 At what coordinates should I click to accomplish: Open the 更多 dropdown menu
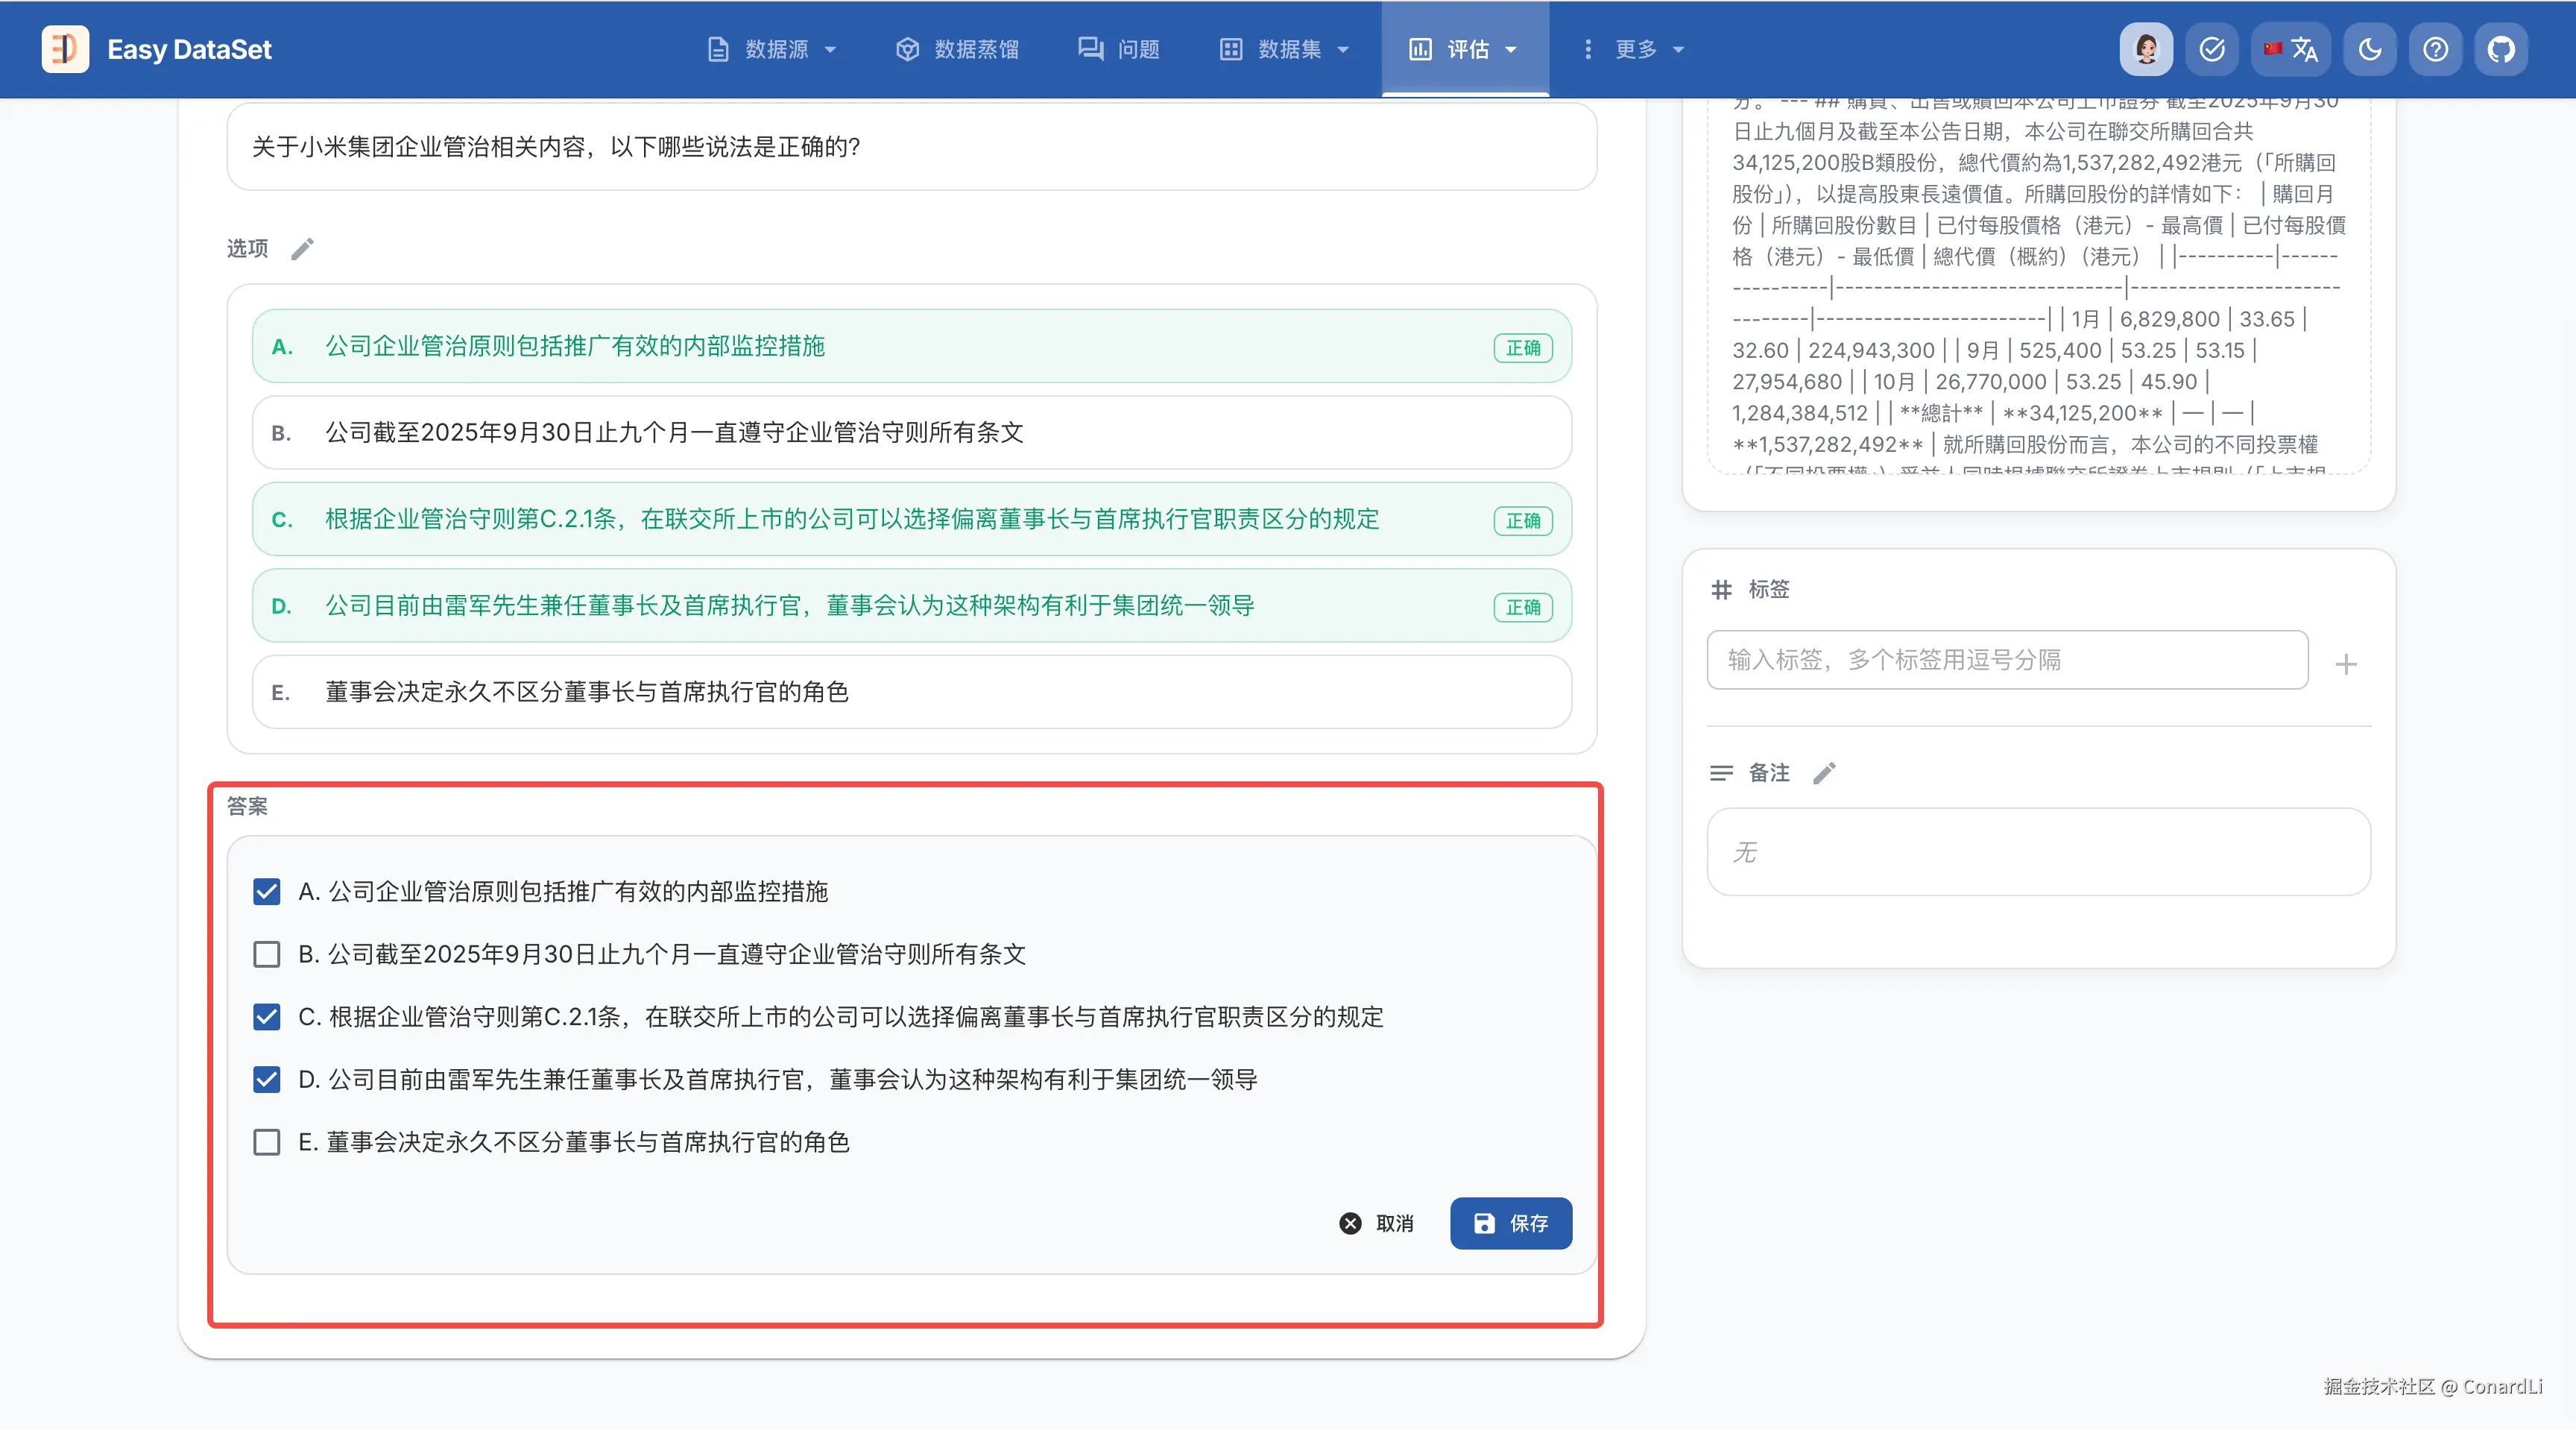(x=1634, y=49)
